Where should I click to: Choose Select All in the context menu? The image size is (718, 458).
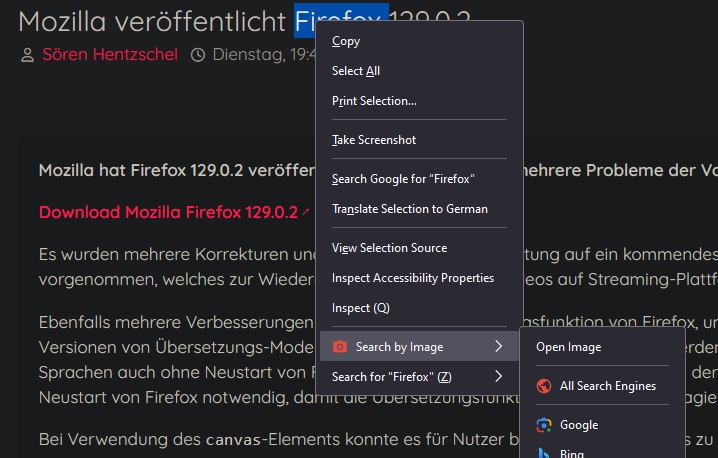(356, 71)
